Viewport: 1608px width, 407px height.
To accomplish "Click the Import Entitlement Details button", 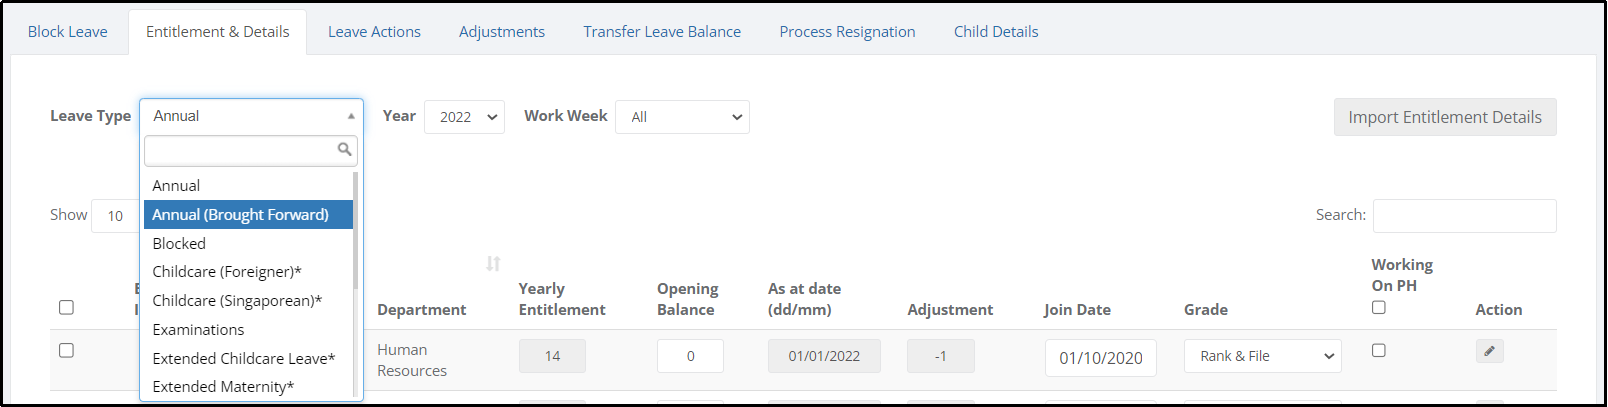I will (x=1445, y=117).
